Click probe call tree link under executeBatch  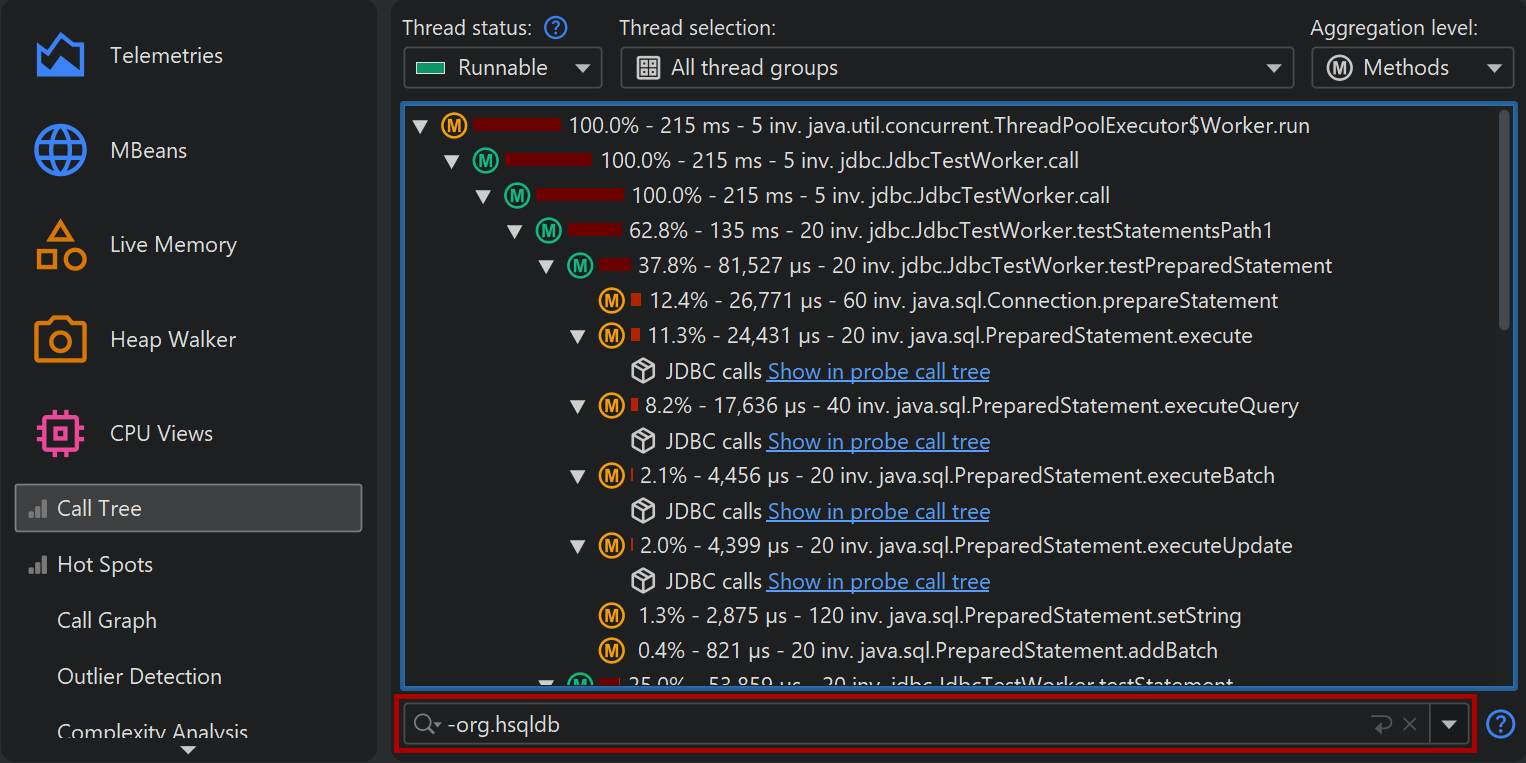[878, 512]
